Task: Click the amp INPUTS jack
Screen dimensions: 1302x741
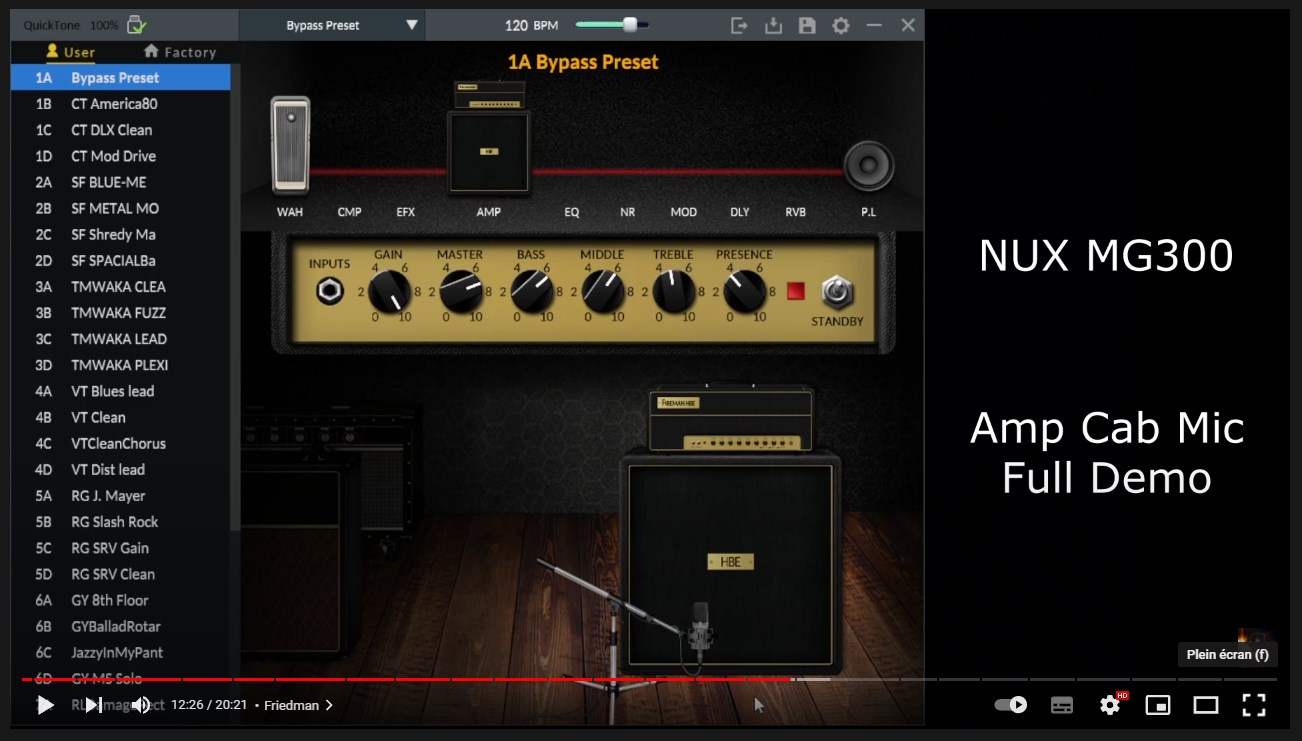Action: (328, 291)
